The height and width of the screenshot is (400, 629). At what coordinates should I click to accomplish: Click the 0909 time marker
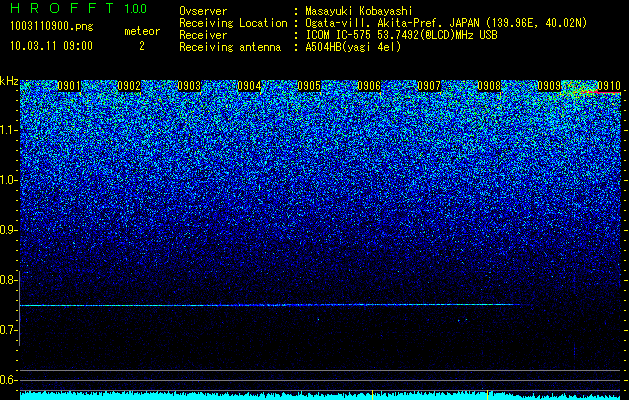[549, 86]
